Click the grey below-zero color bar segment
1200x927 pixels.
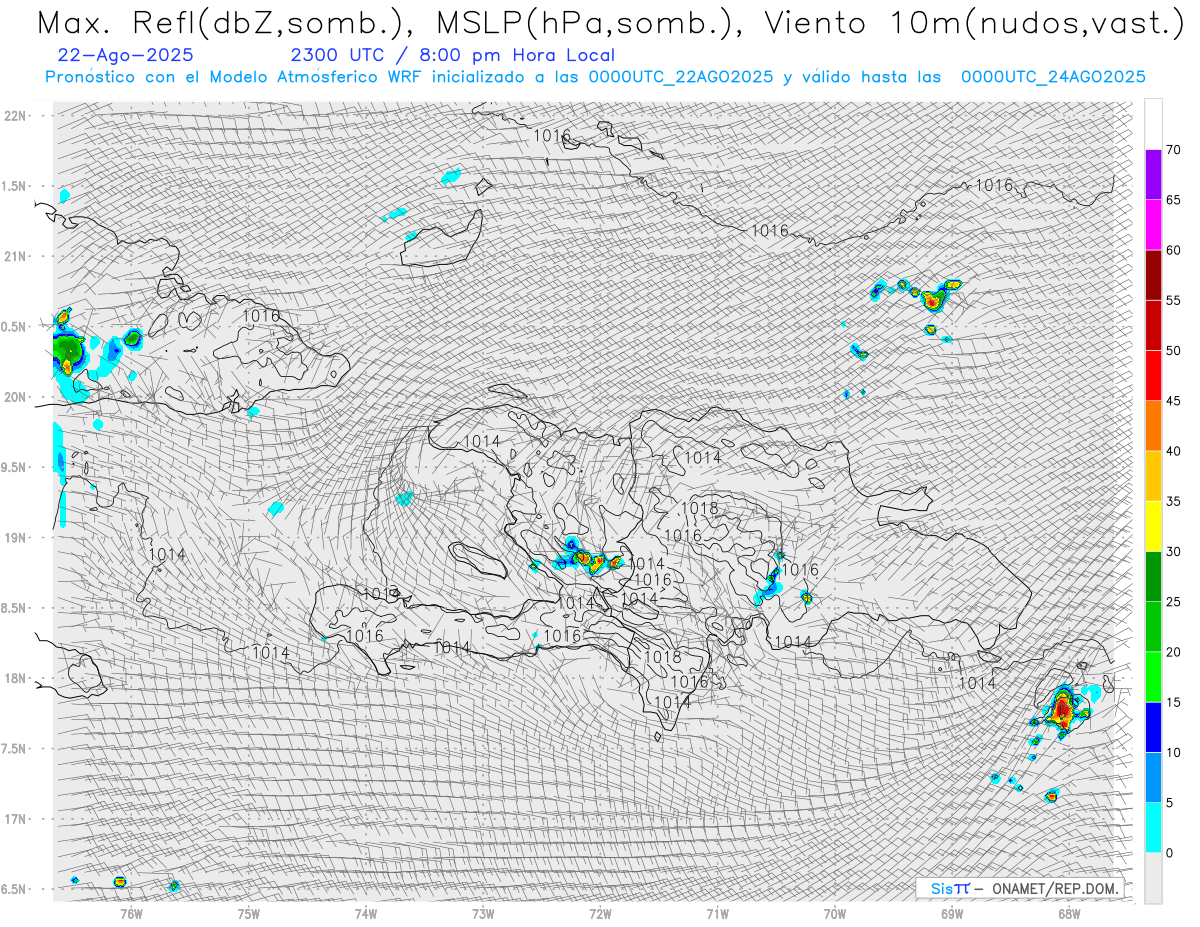[1153, 878]
